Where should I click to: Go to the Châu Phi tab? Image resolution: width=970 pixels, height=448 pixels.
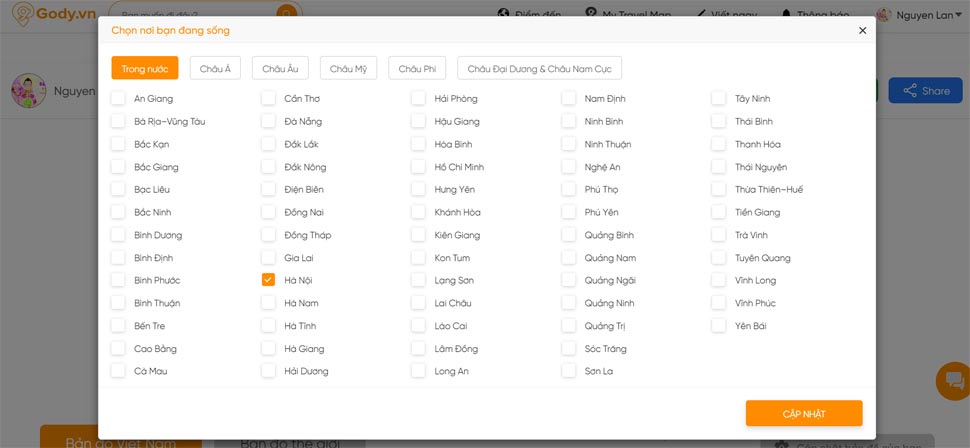(x=416, y=68)
